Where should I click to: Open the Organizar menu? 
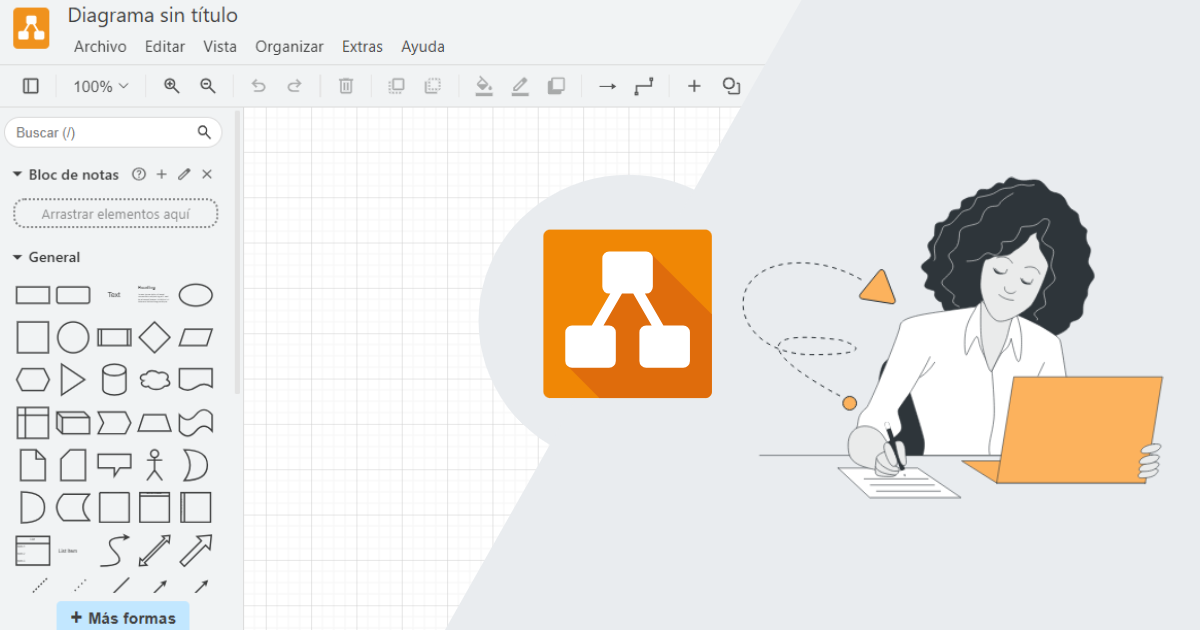pos(289,46)
